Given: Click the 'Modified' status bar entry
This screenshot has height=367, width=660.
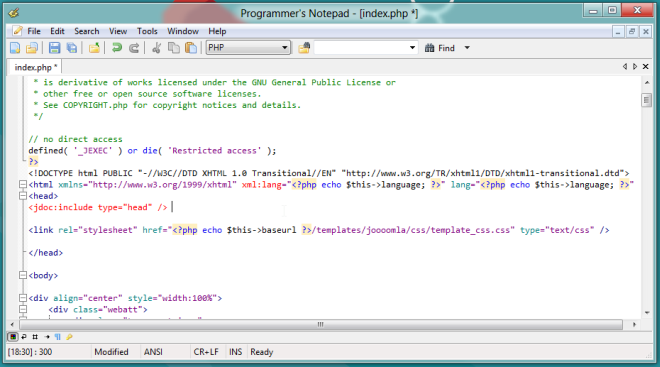Looking at the screenshot, I should (111, 352).
